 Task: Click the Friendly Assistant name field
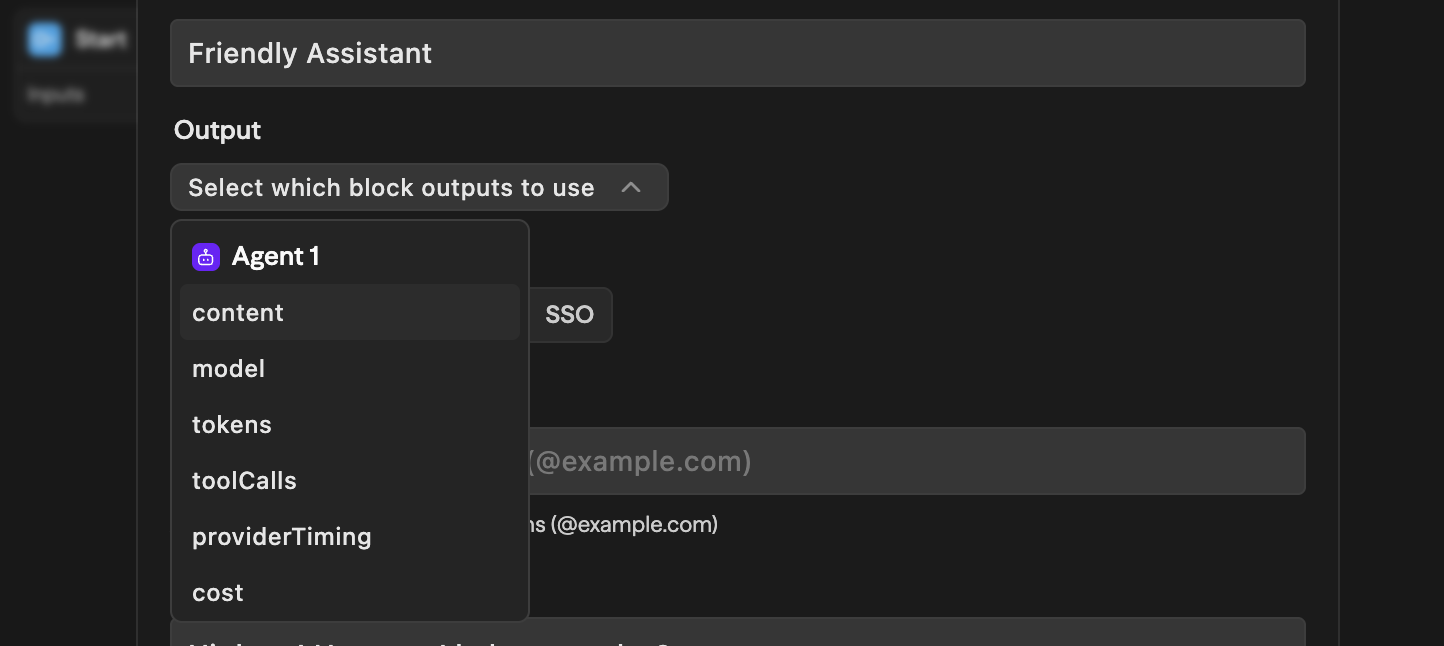click(738, 53)
